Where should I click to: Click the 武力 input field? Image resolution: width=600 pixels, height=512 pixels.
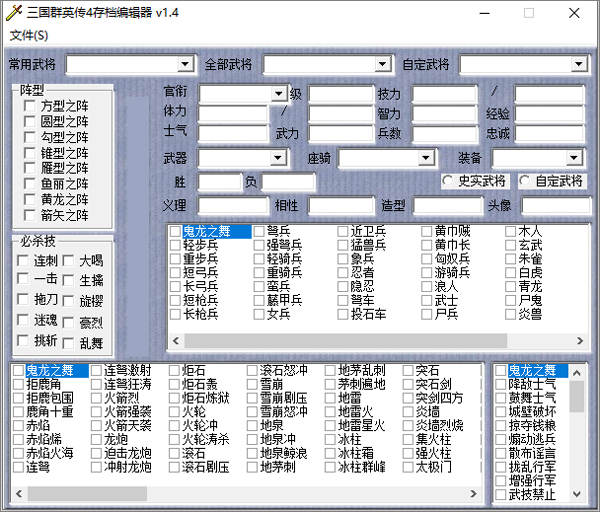[x=341, y=134]
